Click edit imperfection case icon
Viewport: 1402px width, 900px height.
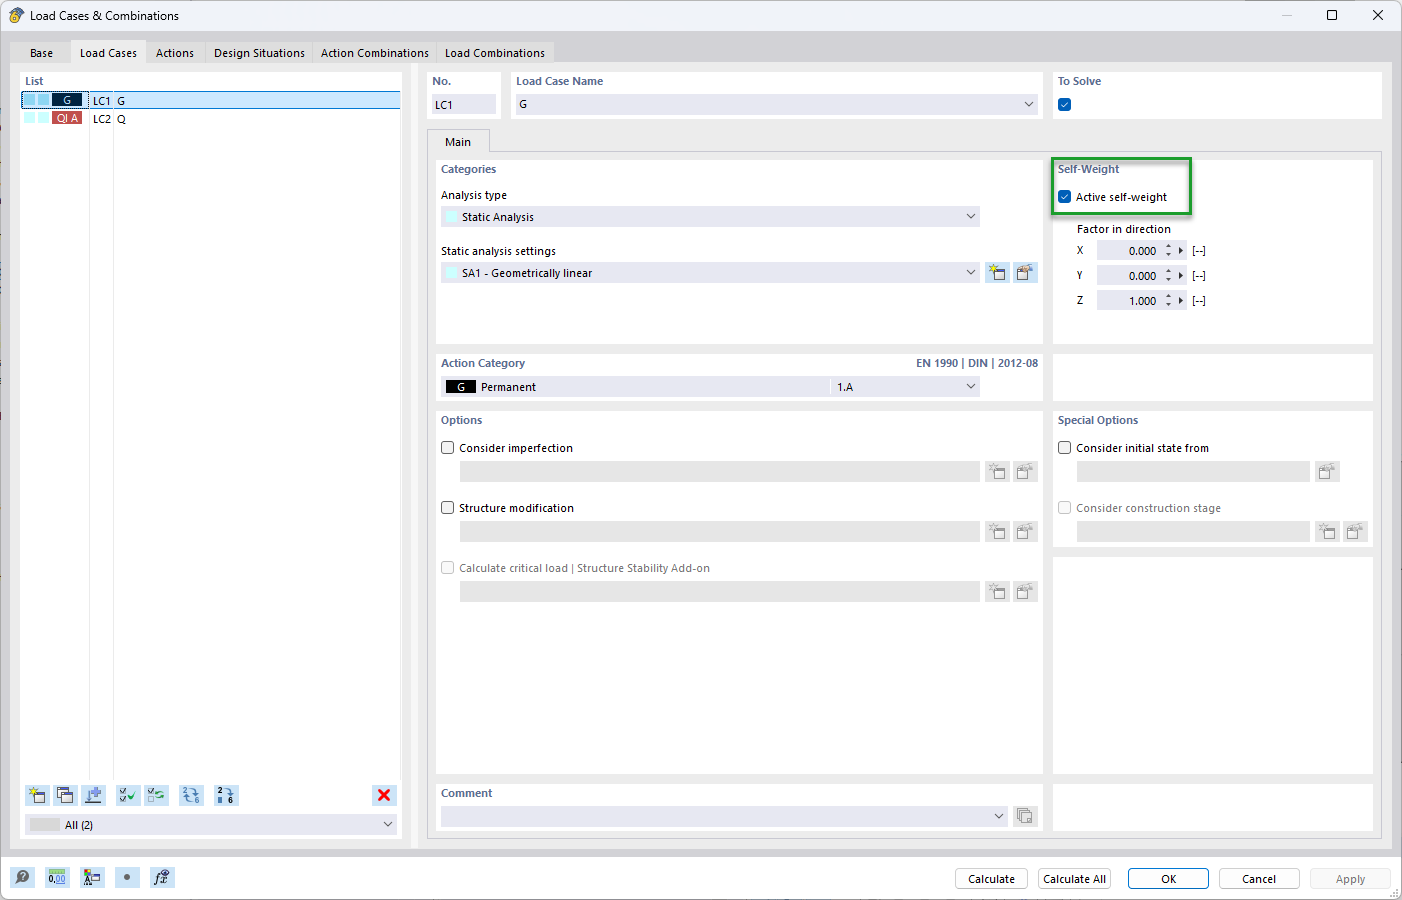(1025, 471)
